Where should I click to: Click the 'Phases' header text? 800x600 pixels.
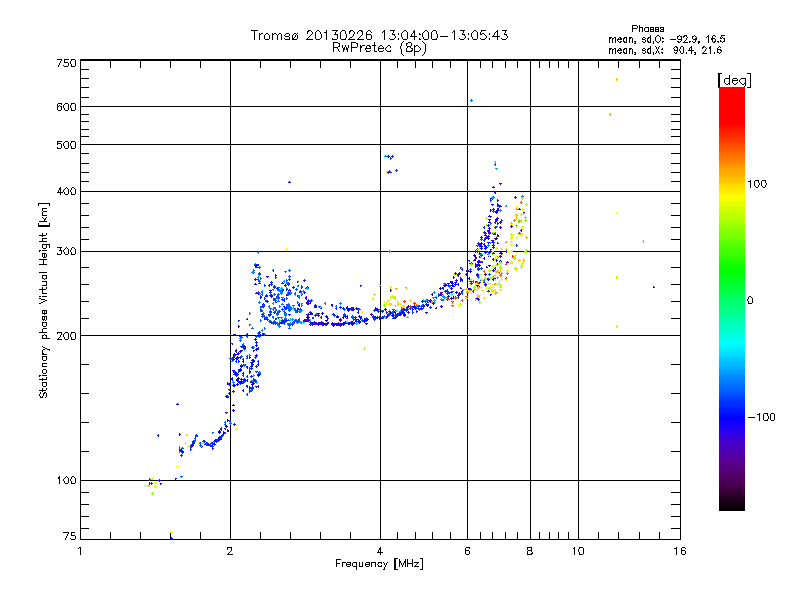click(x=647, y=29)
